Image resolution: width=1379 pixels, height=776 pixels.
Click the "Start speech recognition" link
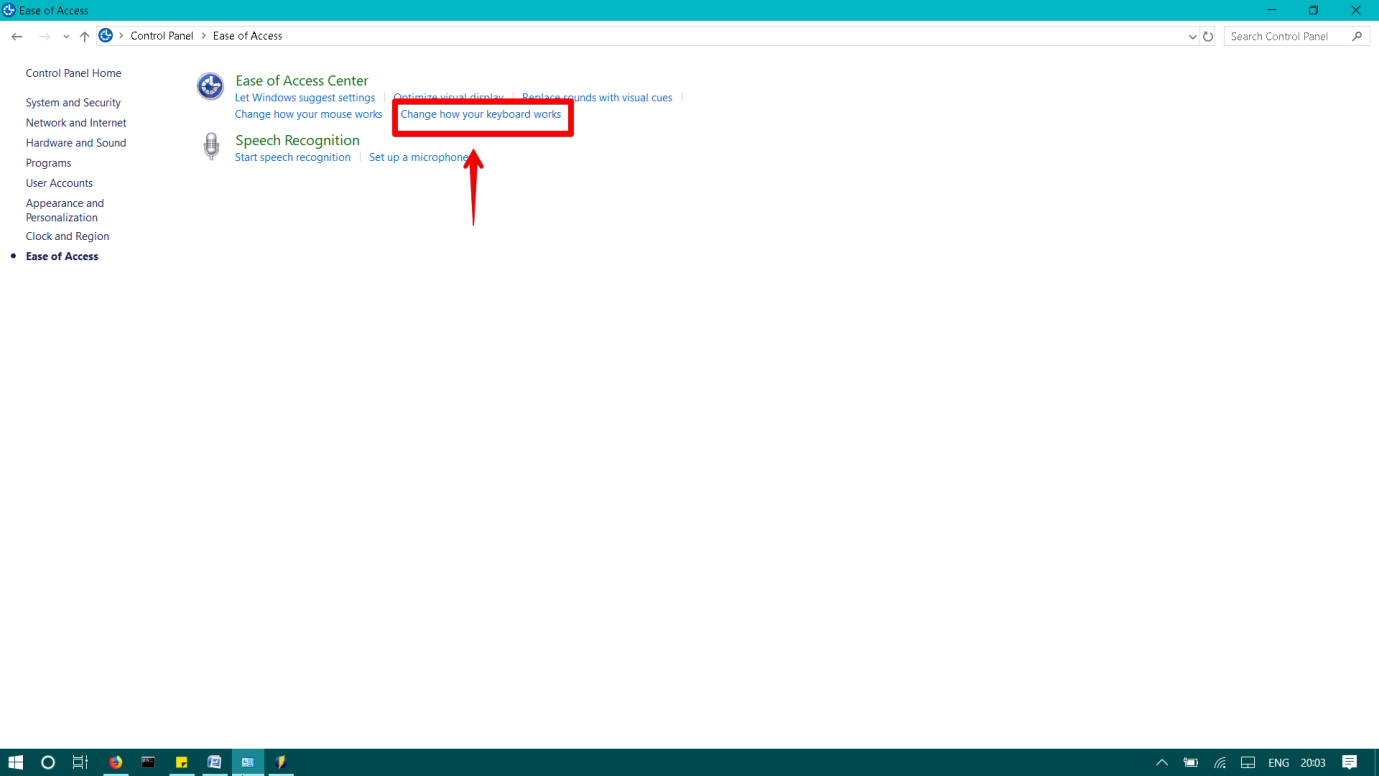pyautogui.click(x=292, y=157)
